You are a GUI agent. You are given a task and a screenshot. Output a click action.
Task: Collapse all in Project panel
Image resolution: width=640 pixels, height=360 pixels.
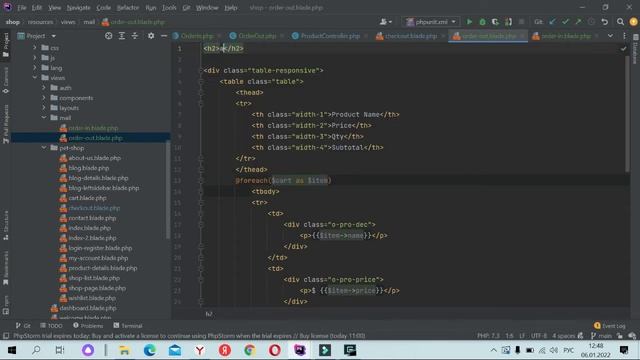135,36
